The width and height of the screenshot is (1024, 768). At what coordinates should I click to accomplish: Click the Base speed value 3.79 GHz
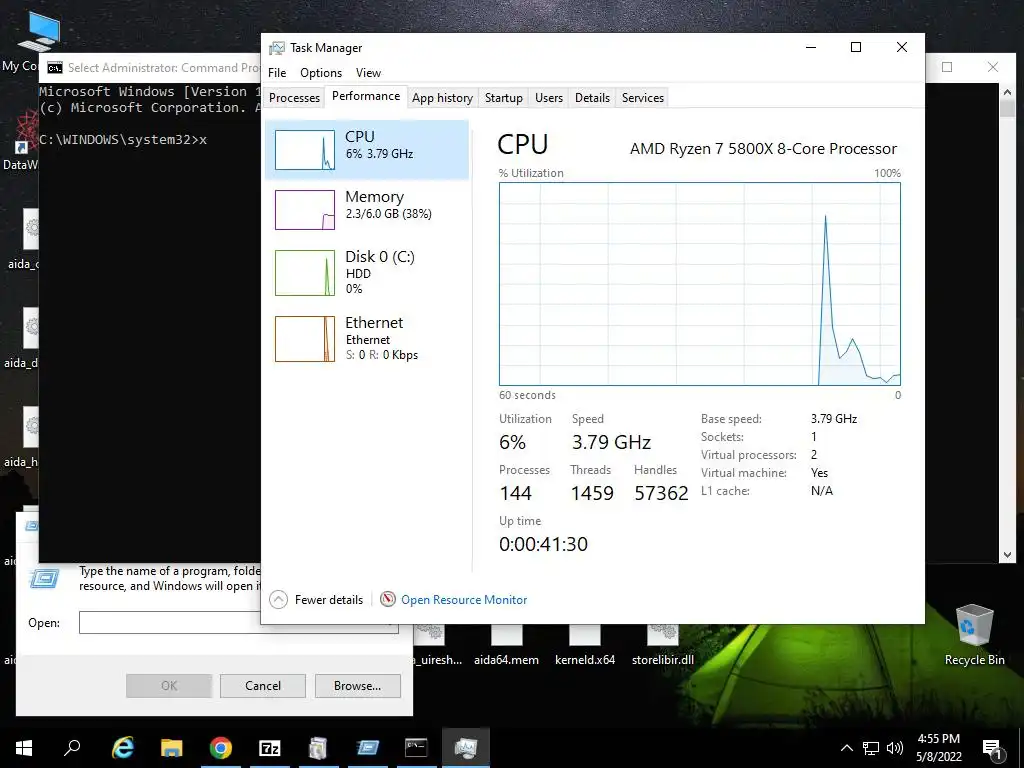833,419
